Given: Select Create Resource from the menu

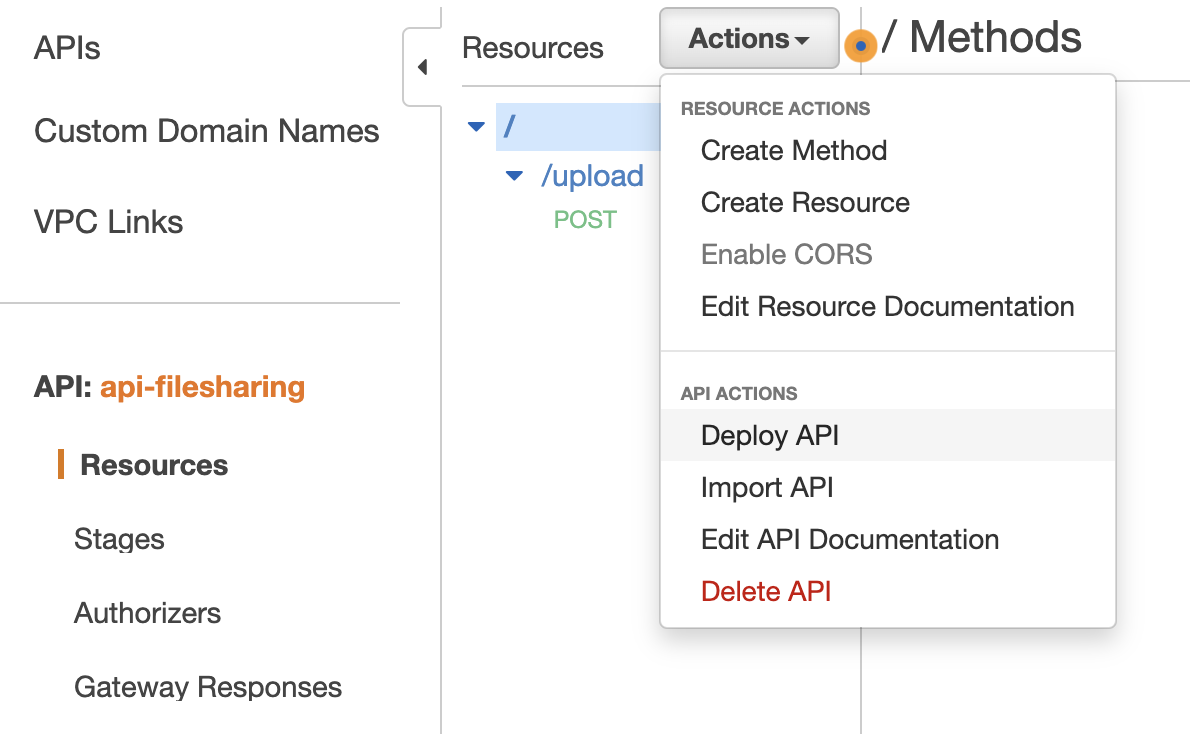Looking at the screenshot, I should [805, 202].
